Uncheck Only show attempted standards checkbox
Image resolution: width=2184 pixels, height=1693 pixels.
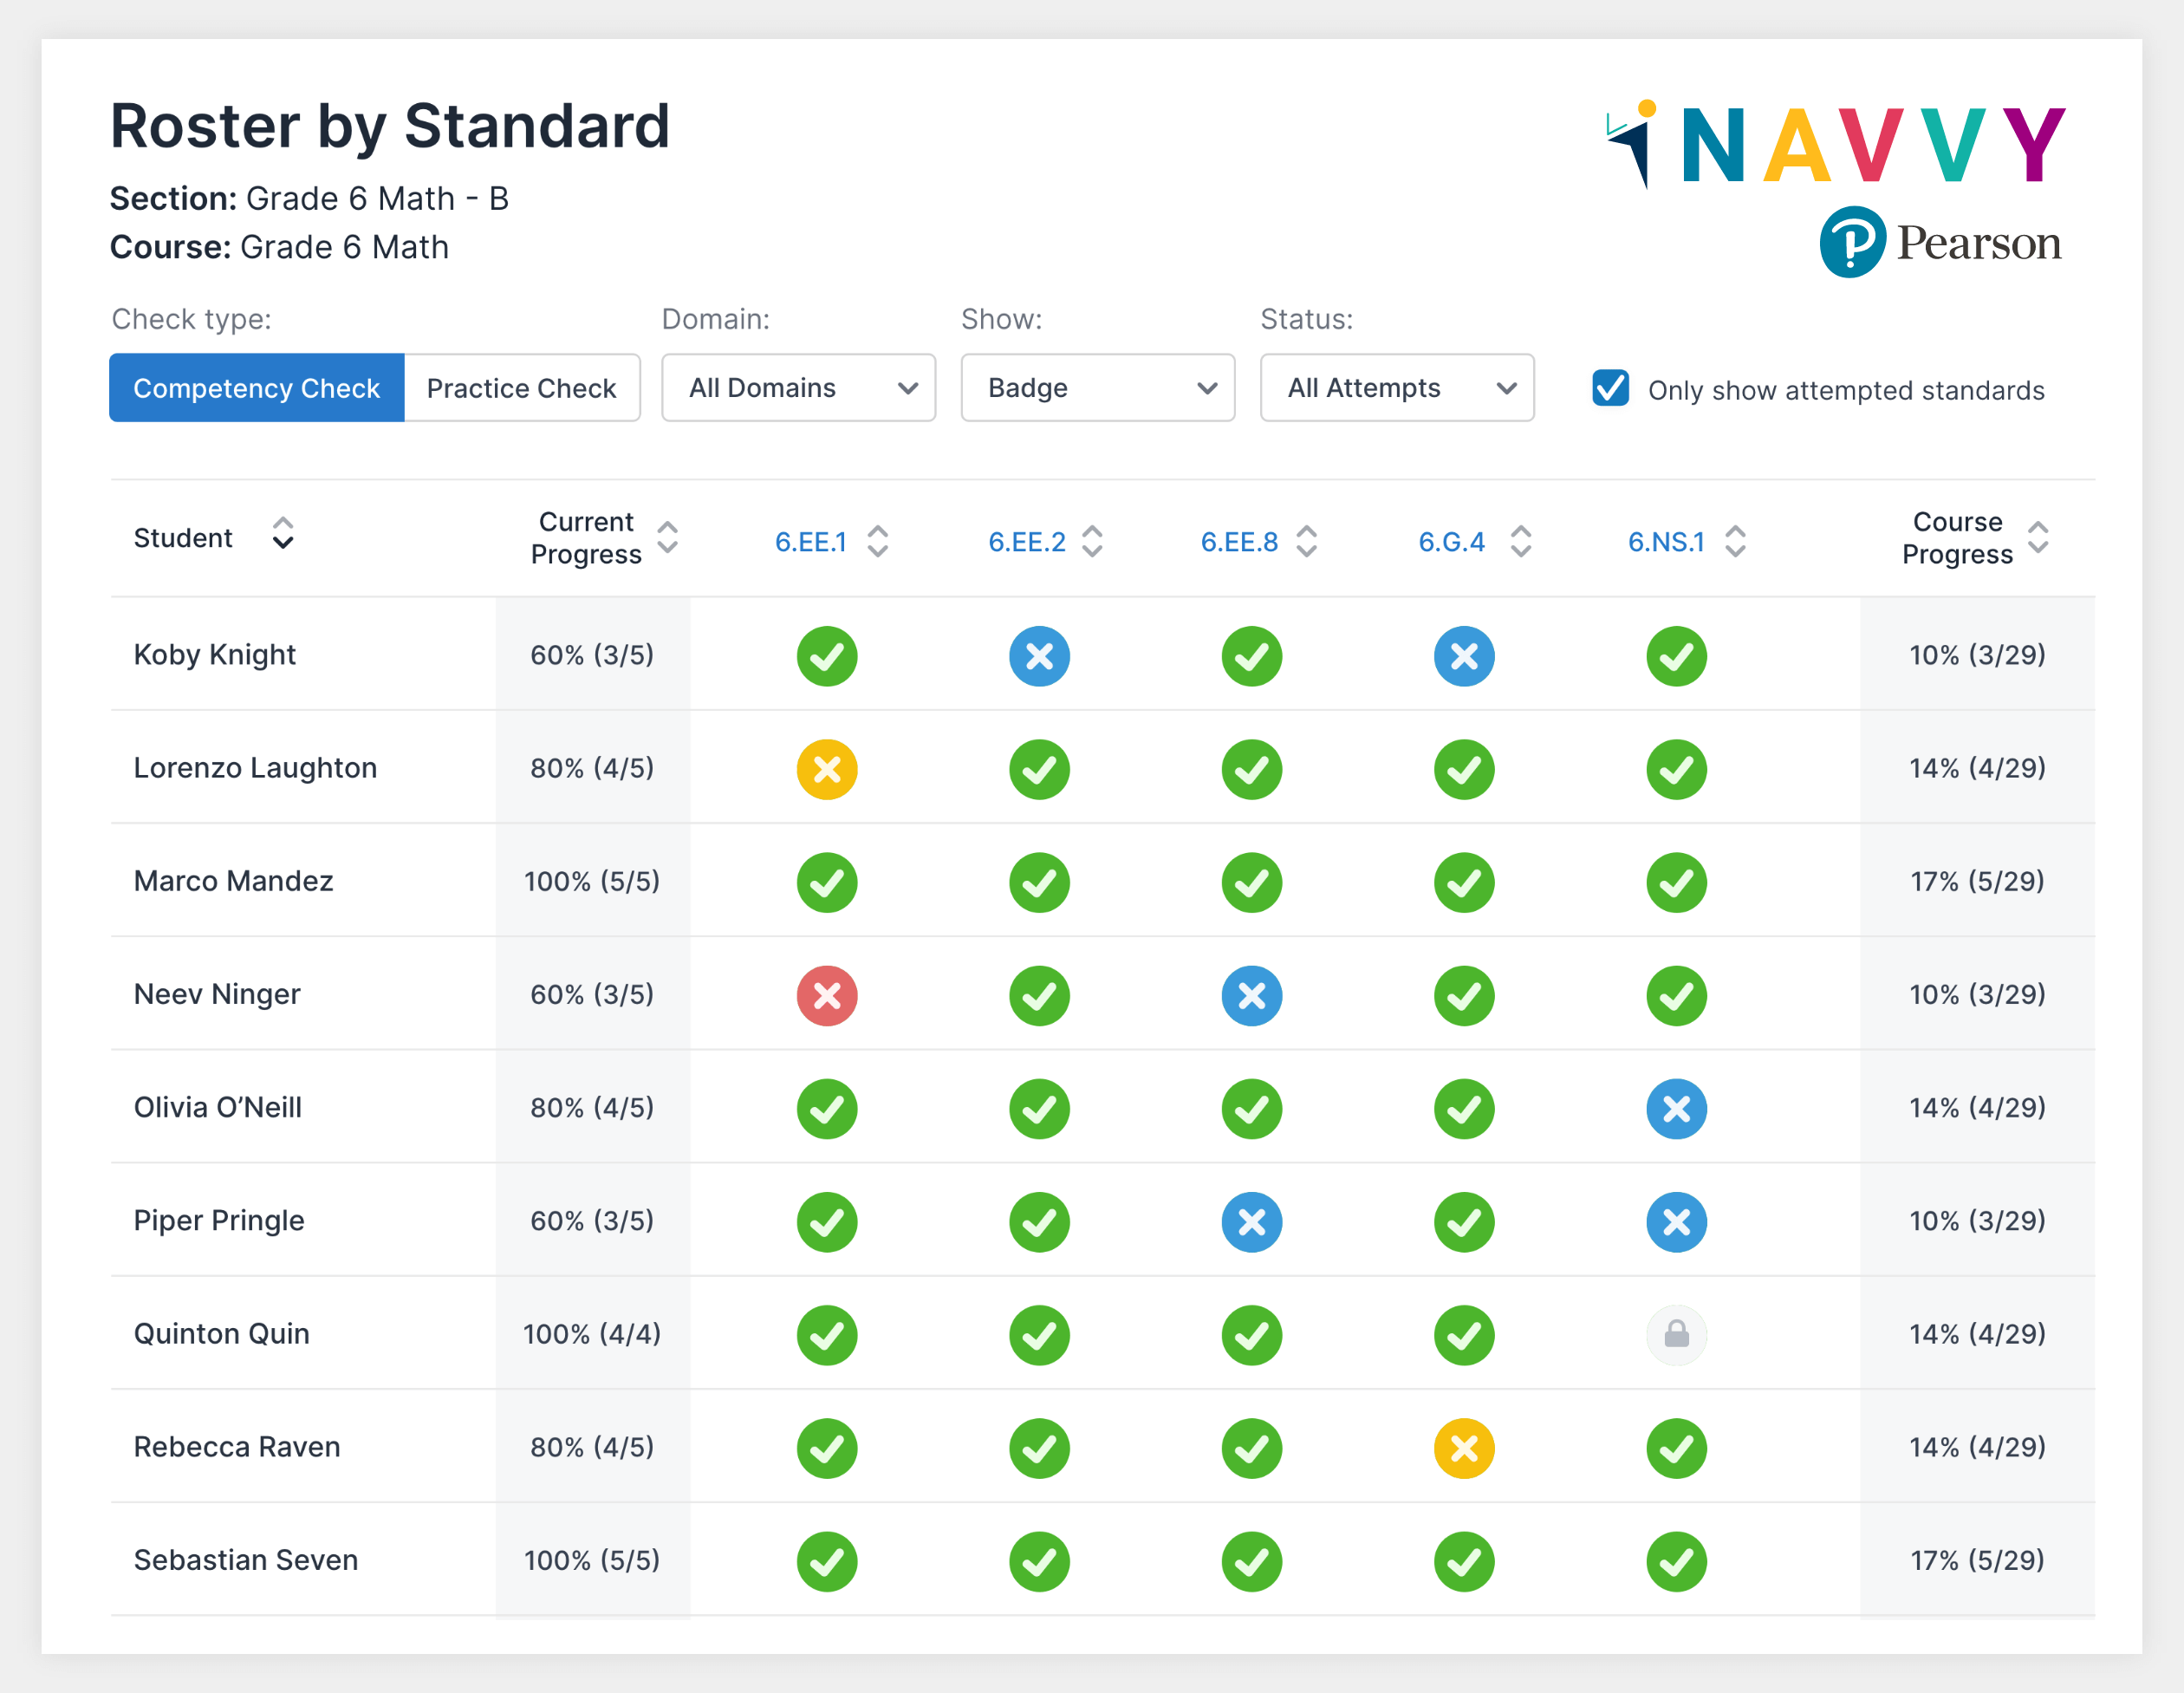coord(1610,388)
